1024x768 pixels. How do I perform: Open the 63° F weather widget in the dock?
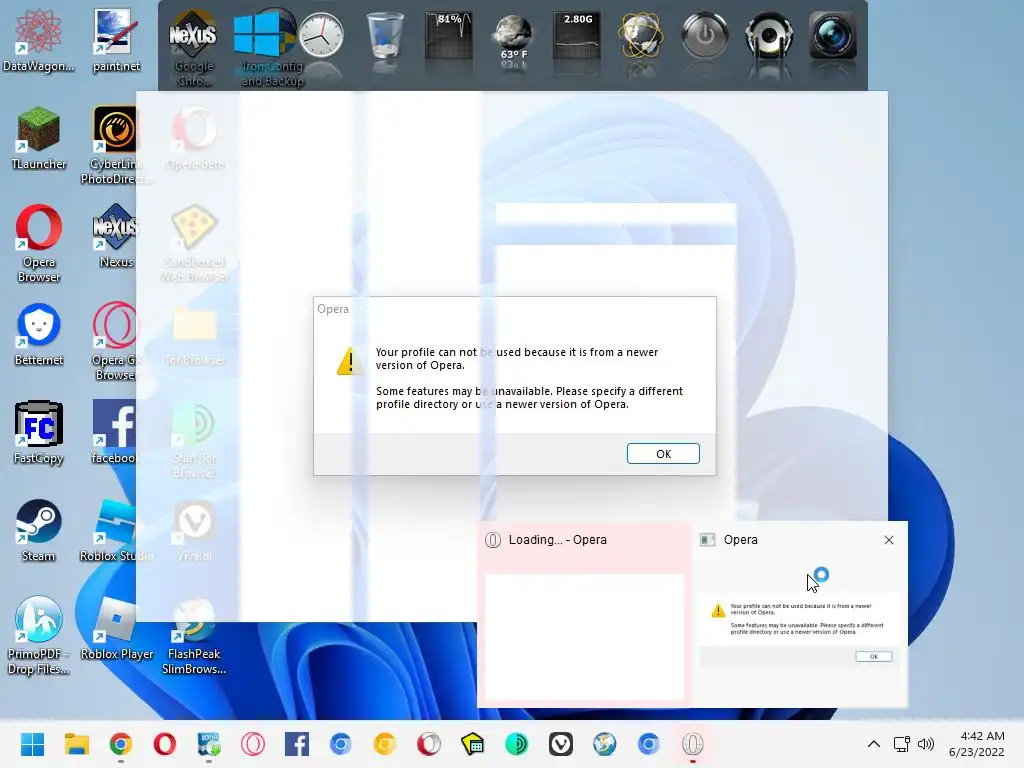click(x=513, y=39)
